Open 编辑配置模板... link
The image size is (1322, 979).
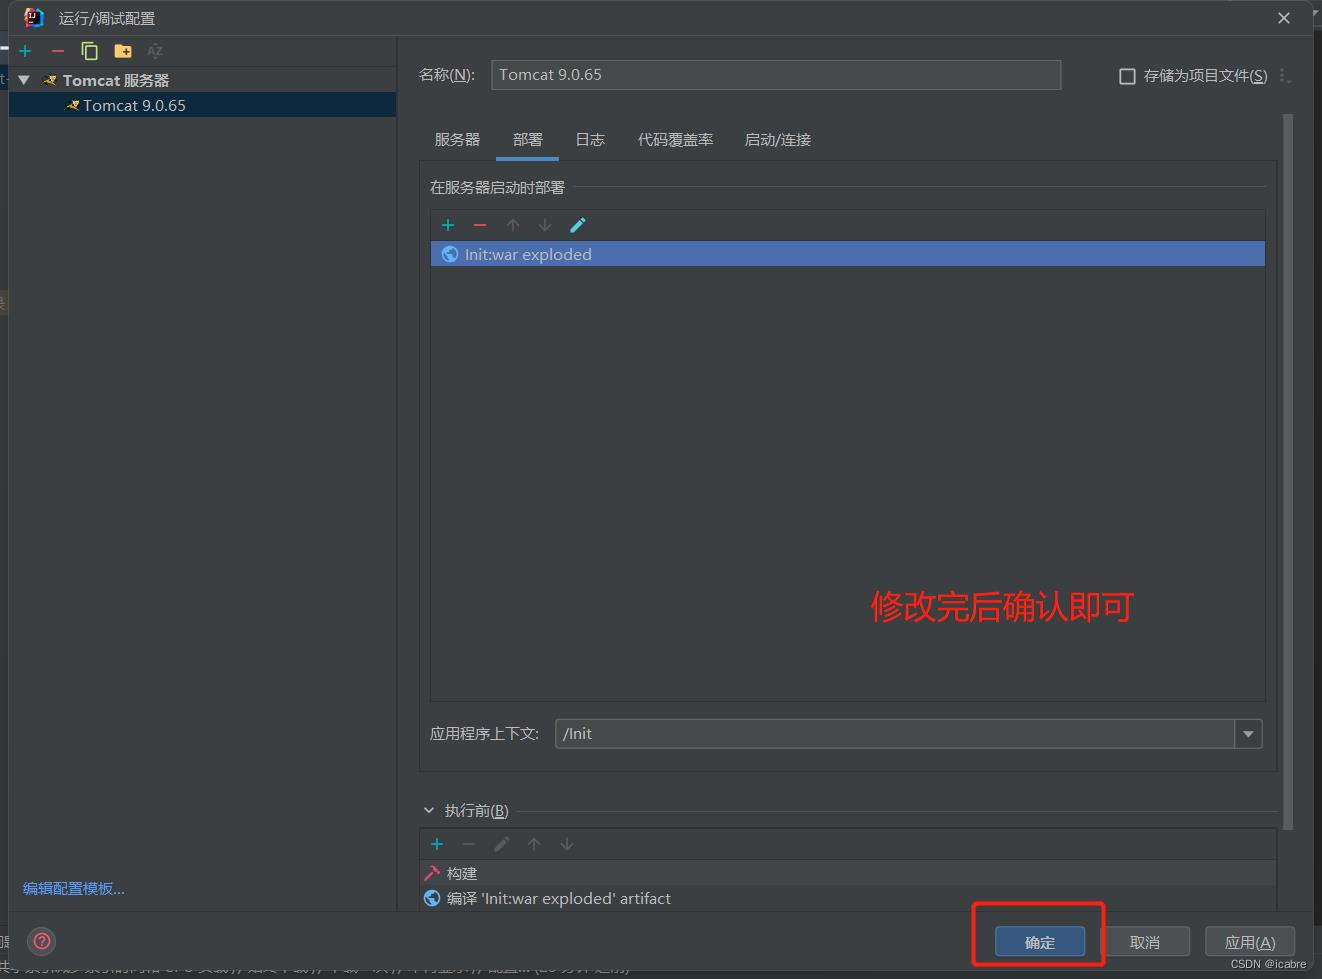click(74, 888)
